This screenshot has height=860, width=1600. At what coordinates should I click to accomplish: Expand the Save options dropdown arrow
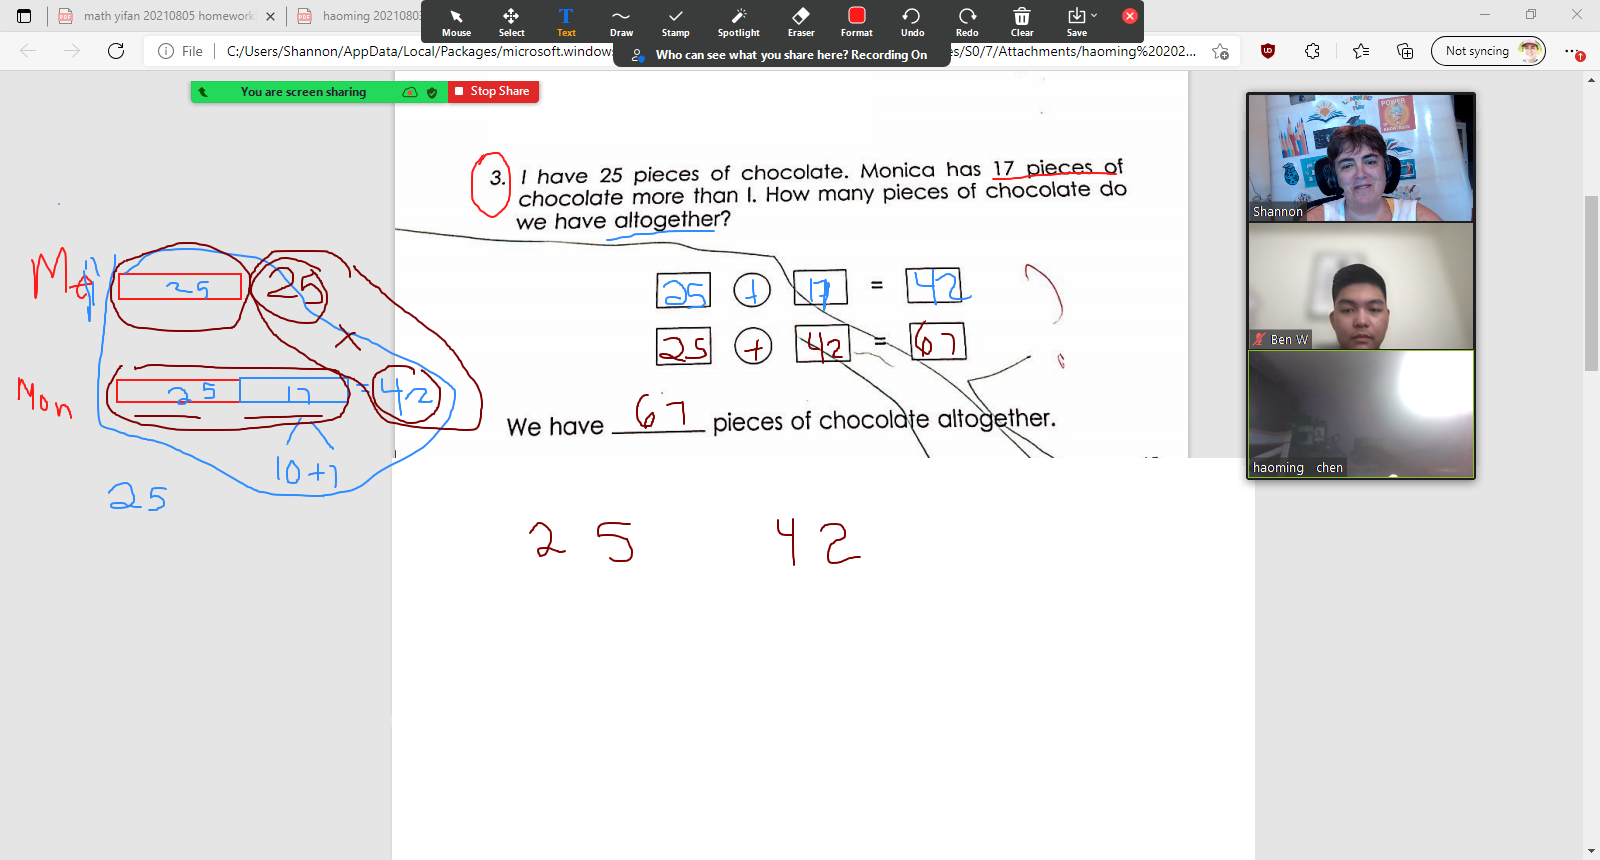coord(1094,15)
